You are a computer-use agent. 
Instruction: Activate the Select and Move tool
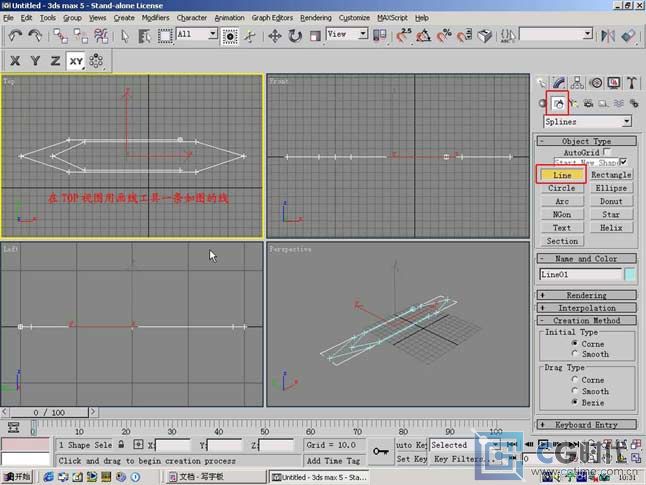(275, 36)
